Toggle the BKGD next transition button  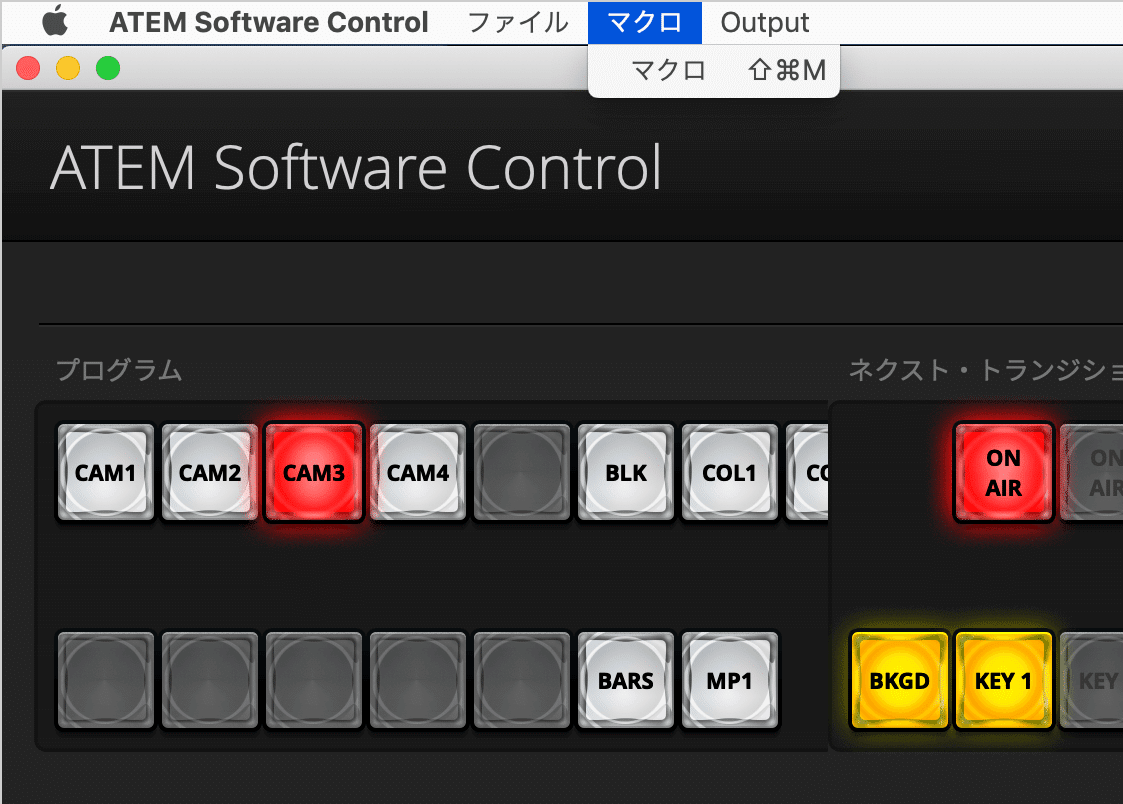pos(900,680)
